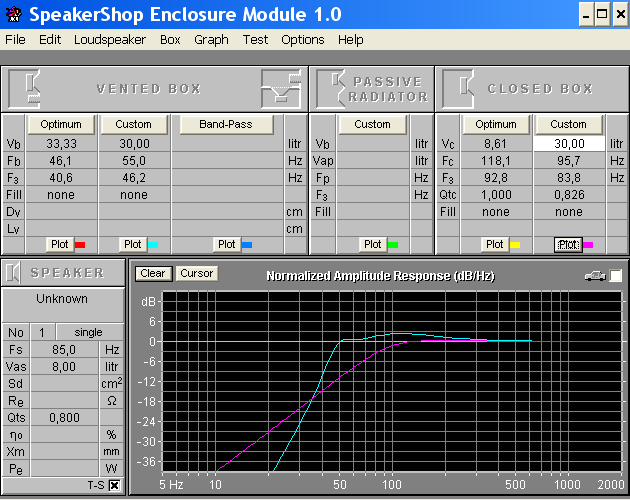Click Closed Box Custom Qtc value 0,826
Screen dimensions: 630x500
coord(569,195)
